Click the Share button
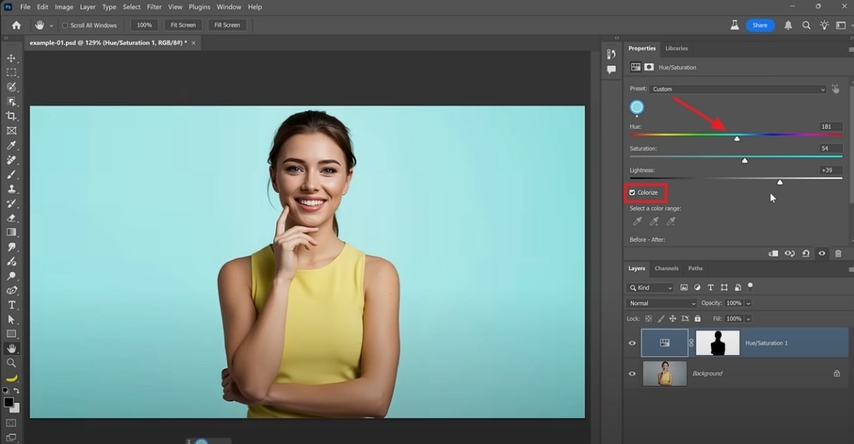The width and height of the screenshot is (854, 444). (x=760, y=25)
